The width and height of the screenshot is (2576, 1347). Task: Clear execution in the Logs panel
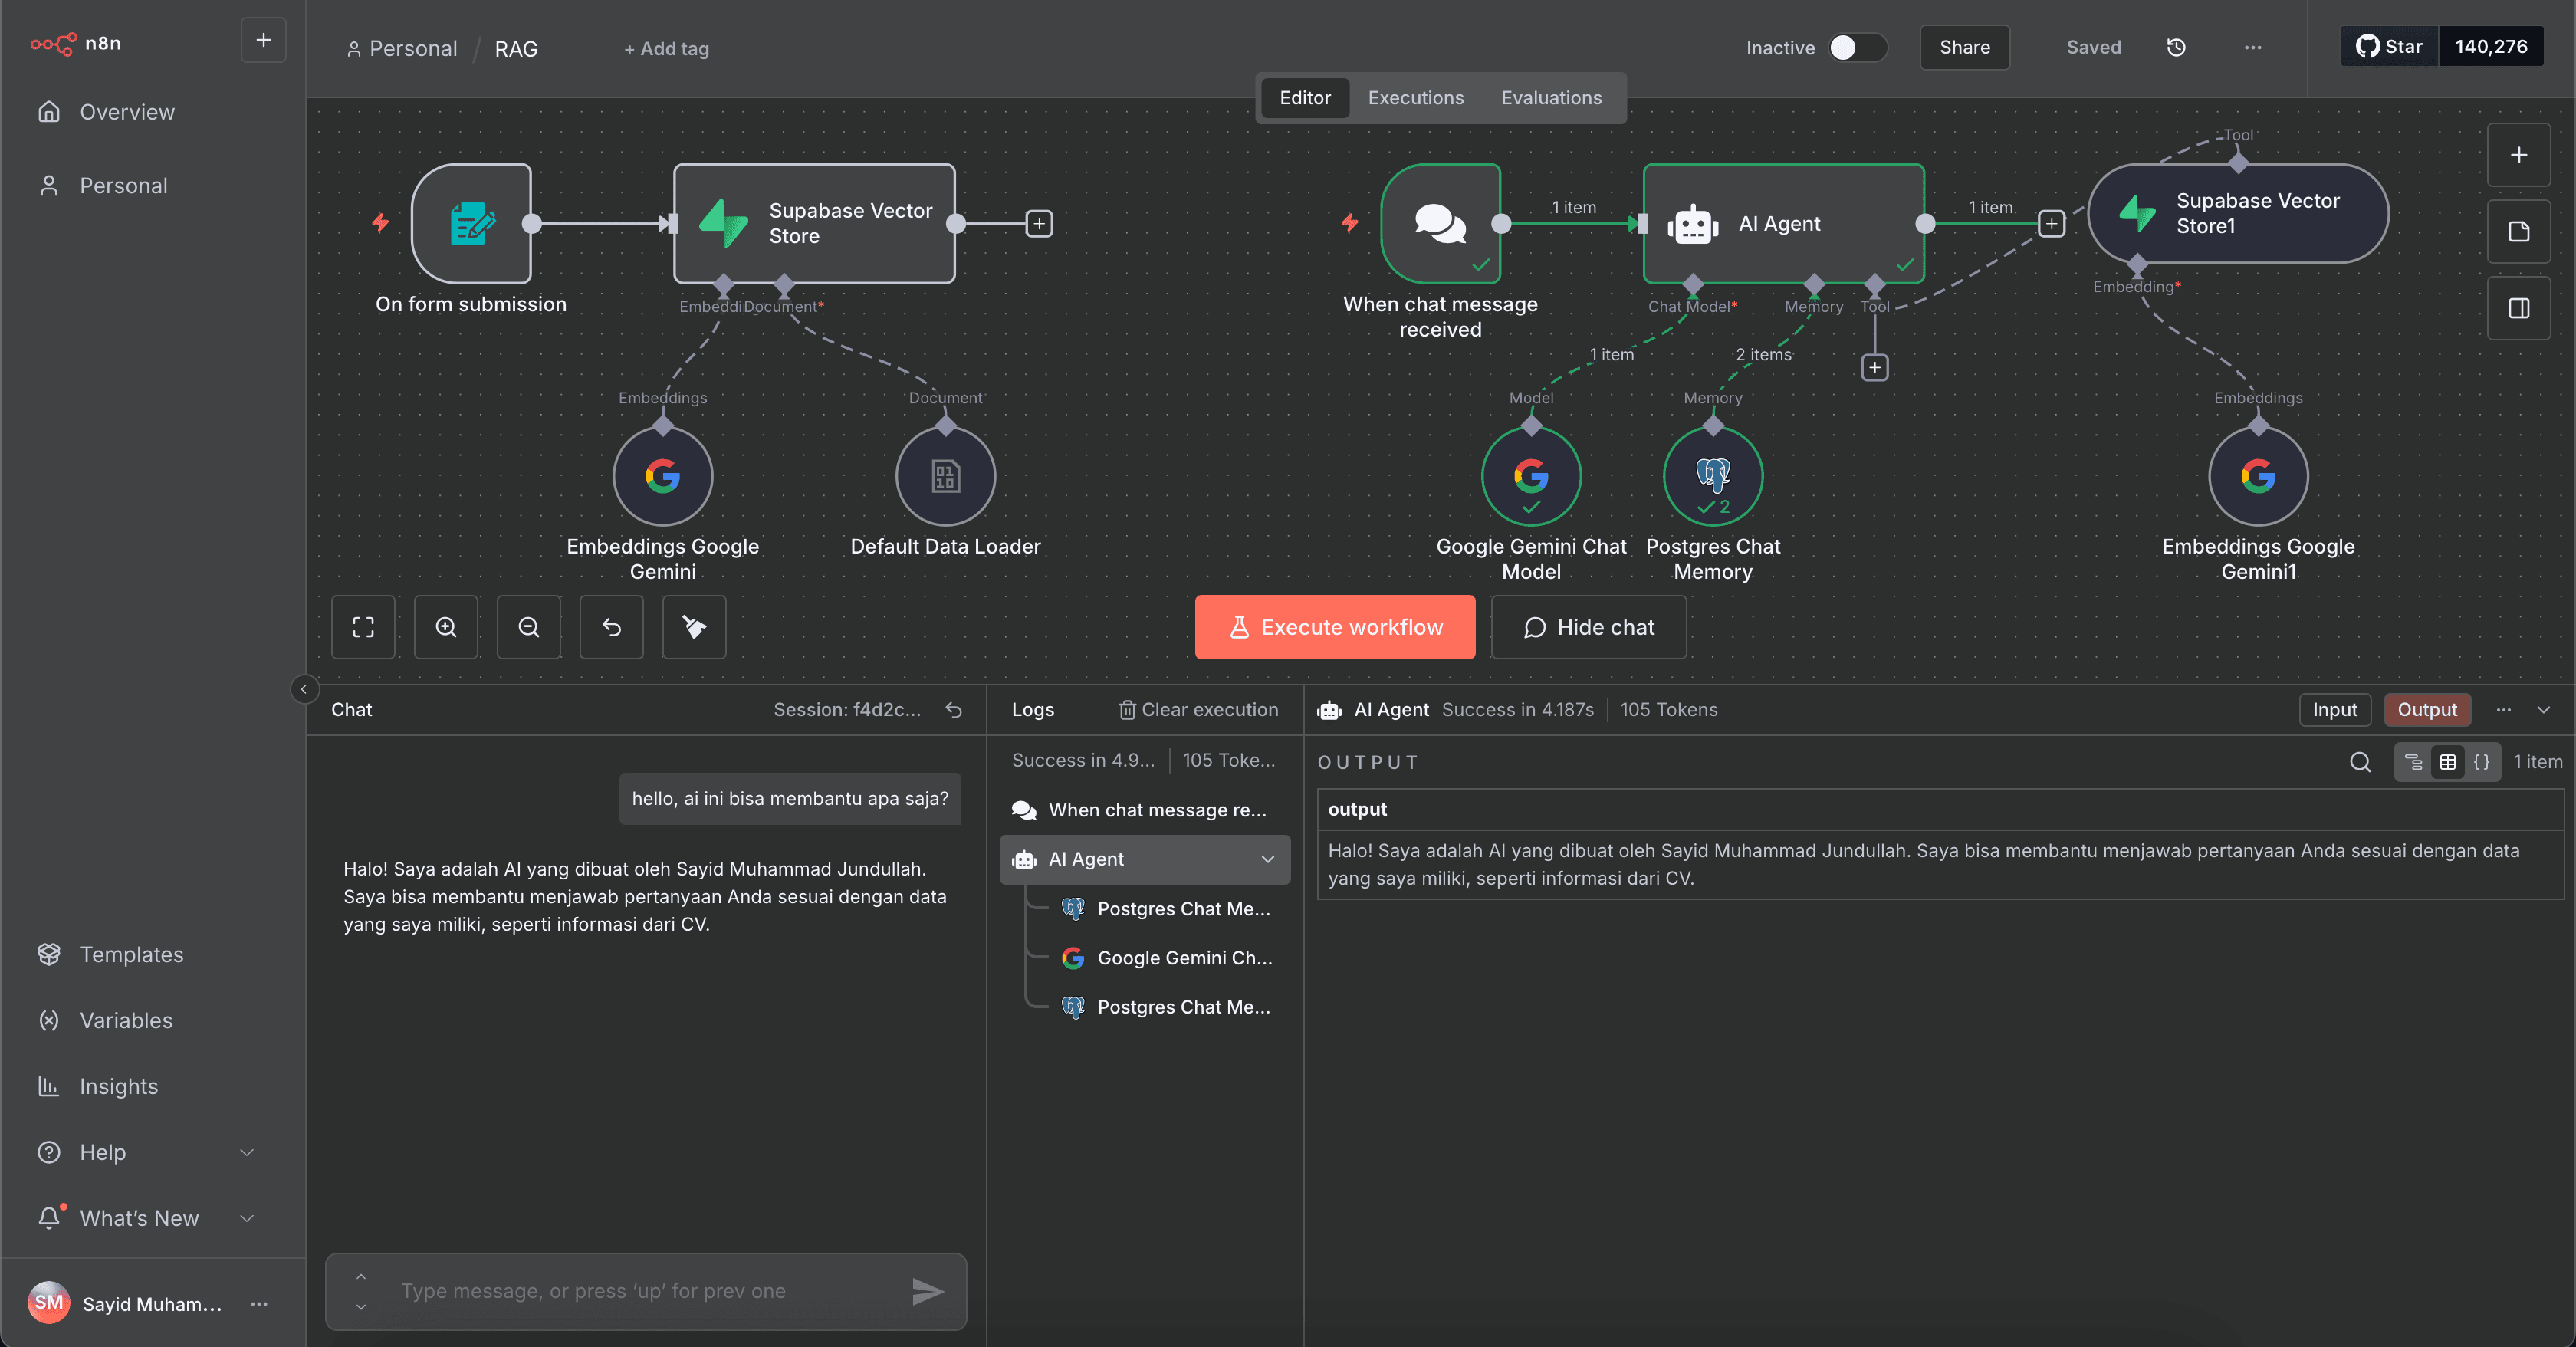[x=1198, y=710]
